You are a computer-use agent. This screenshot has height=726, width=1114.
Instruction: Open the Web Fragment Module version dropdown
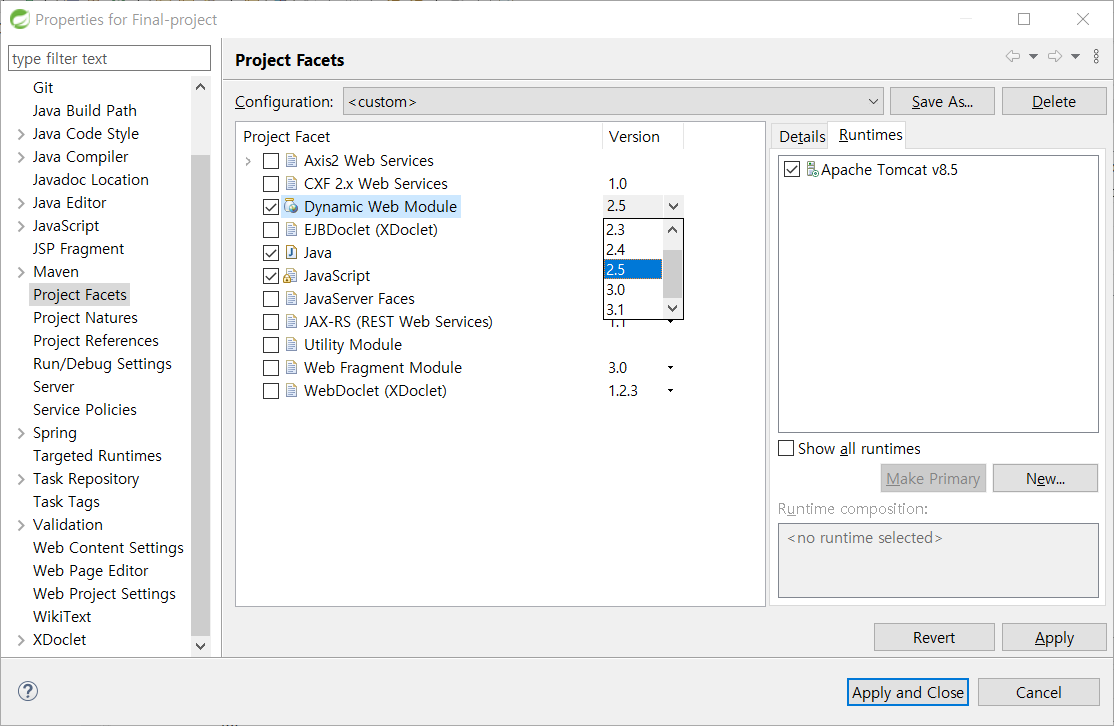coord(670,367)
